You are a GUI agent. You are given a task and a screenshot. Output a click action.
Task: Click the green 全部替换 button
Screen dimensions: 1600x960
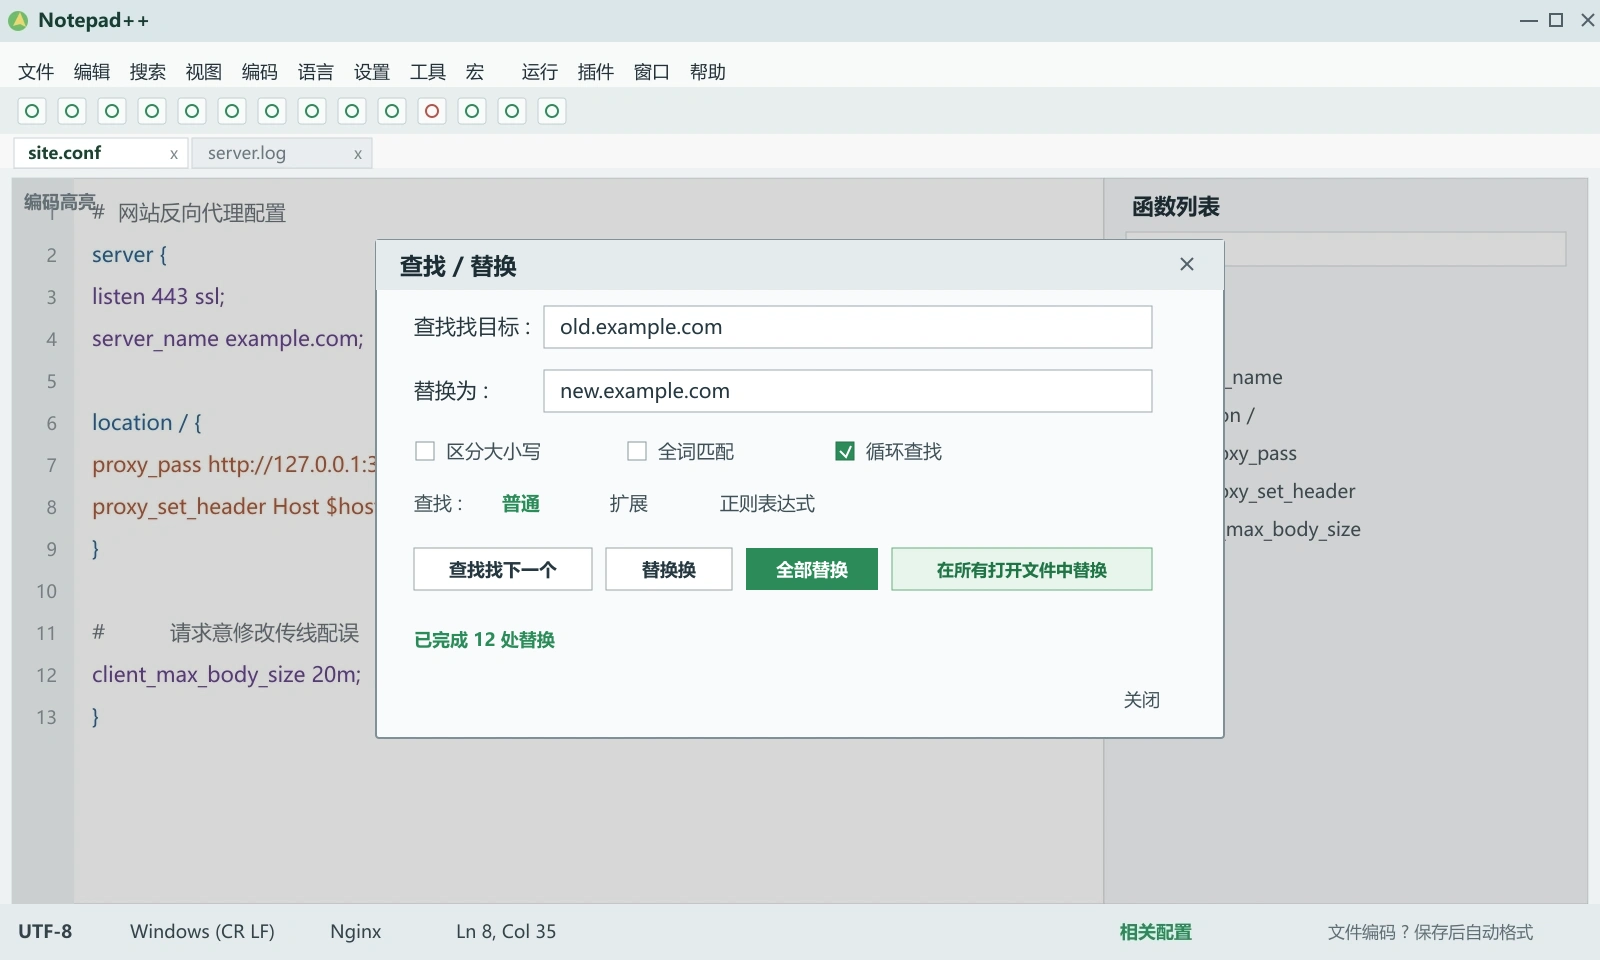coord(812,569)
